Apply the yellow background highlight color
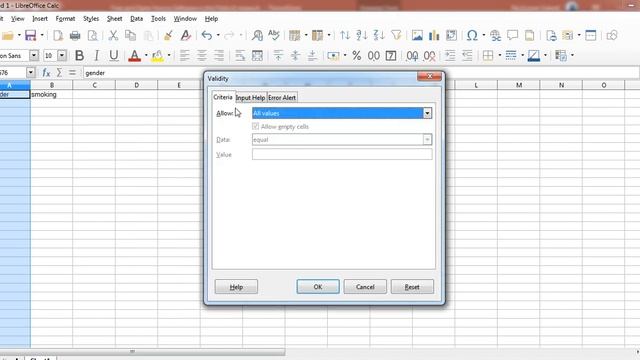This screenshot has height=360, width=640. (158, 56)
